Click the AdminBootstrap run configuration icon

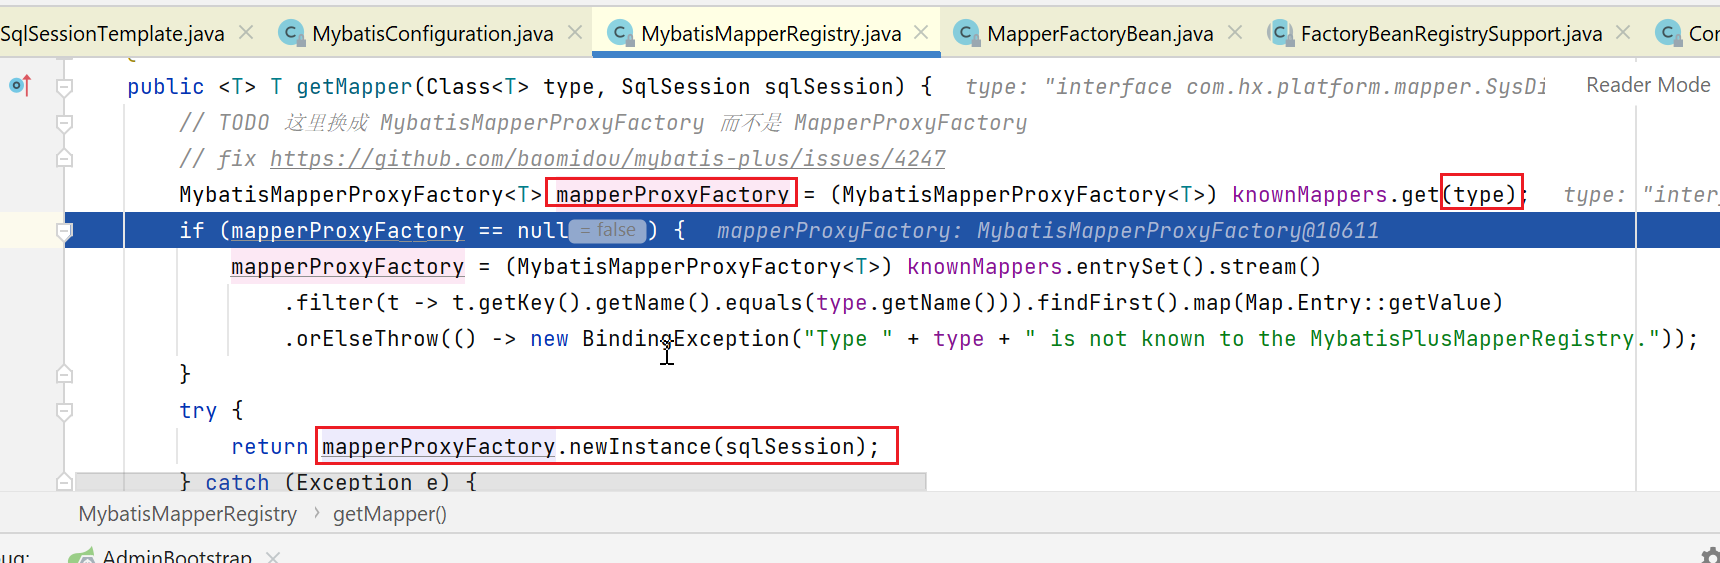(x=82, y=556)
